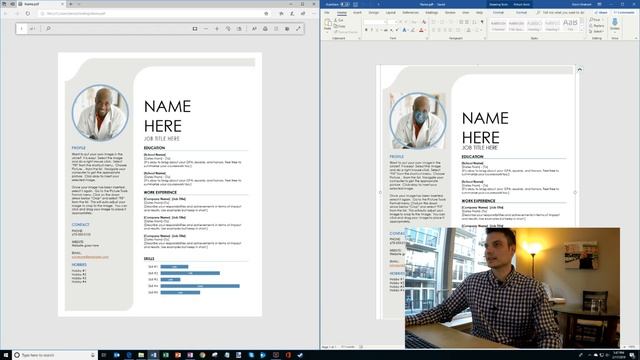Clear all formatting in Word
640x360 pixels.
click(x=424, y=22)
